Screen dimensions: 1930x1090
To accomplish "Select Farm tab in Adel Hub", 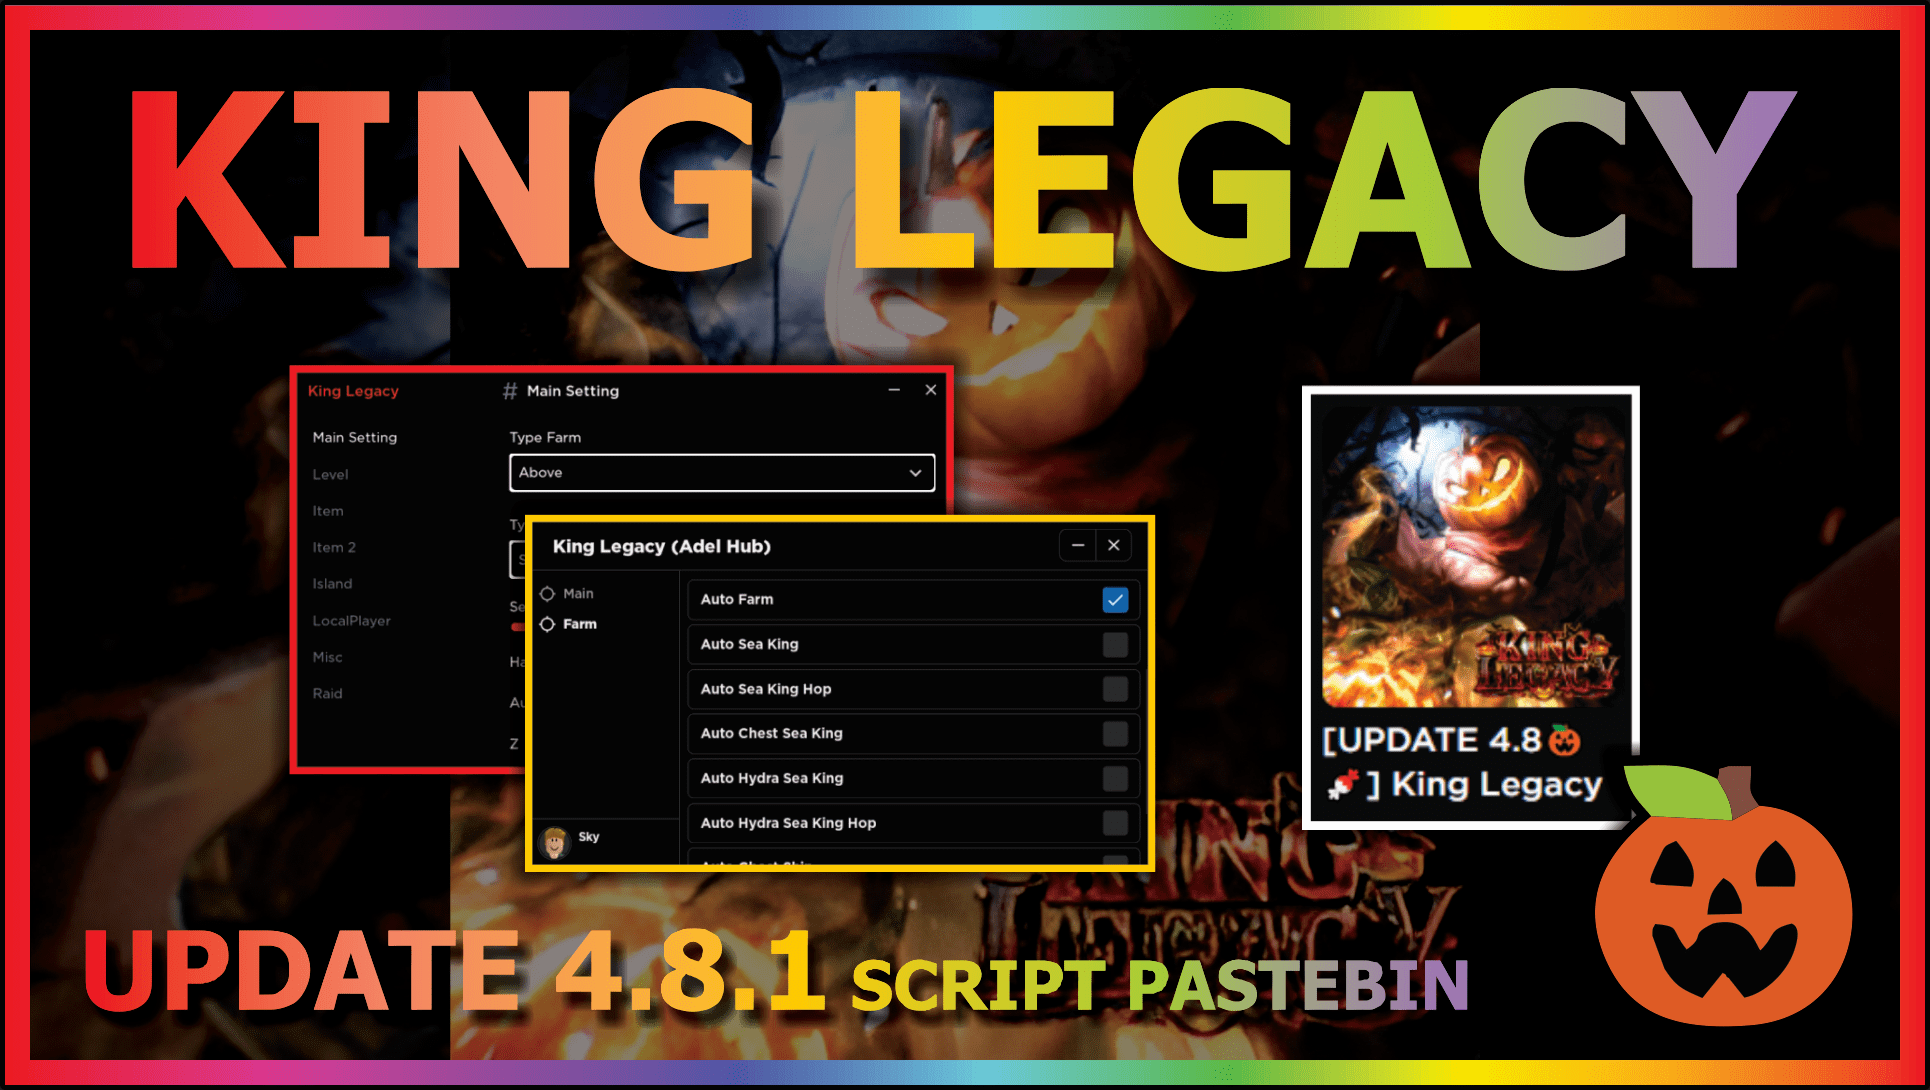I will point(579,623).
